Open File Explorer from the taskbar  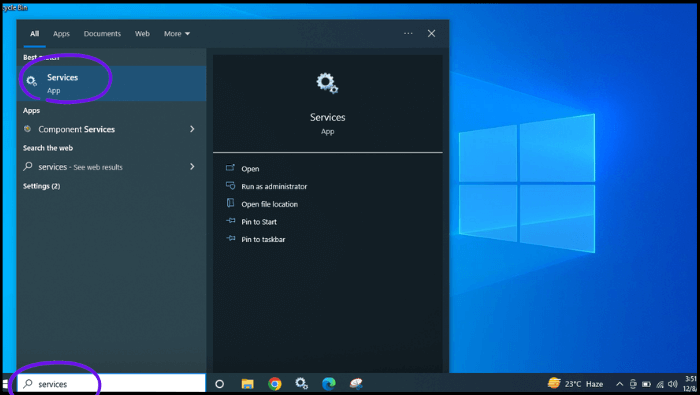[247, 384]
